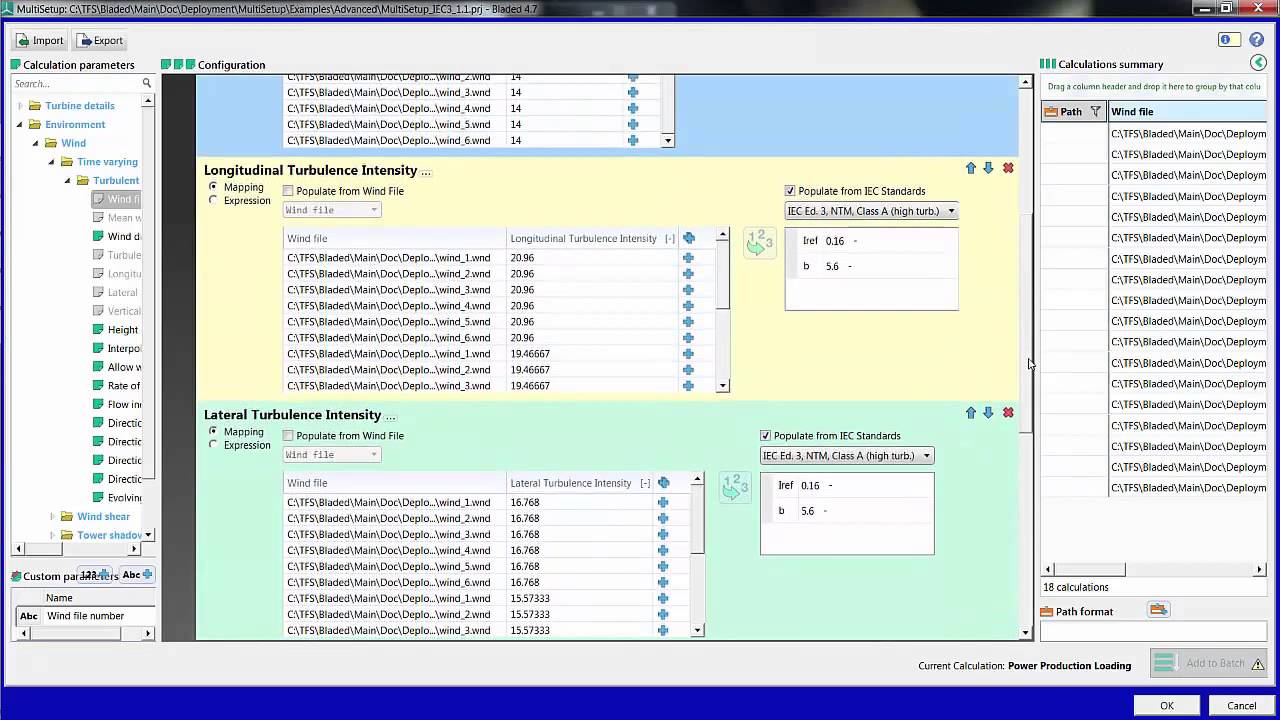Open Lateral IEC Ed. 3 NTM class dropdown
This screenshot has width=1280, height=720.
[x=847, y=456]
